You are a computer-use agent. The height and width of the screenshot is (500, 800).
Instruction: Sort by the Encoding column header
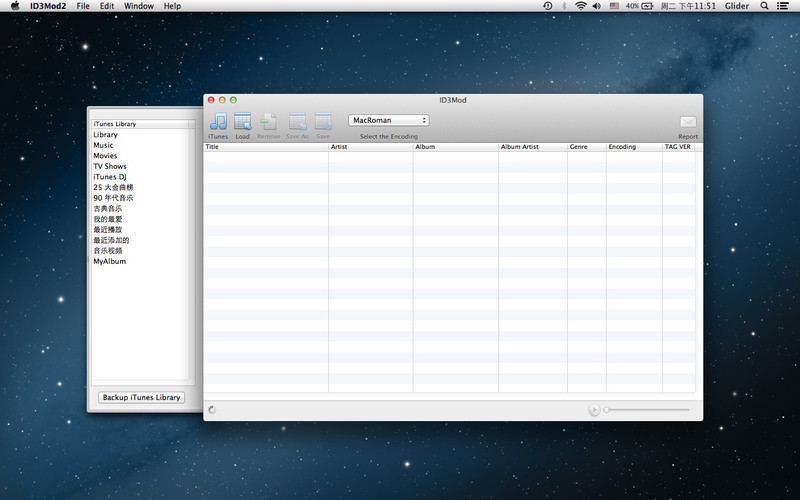[x=634, y=147]
